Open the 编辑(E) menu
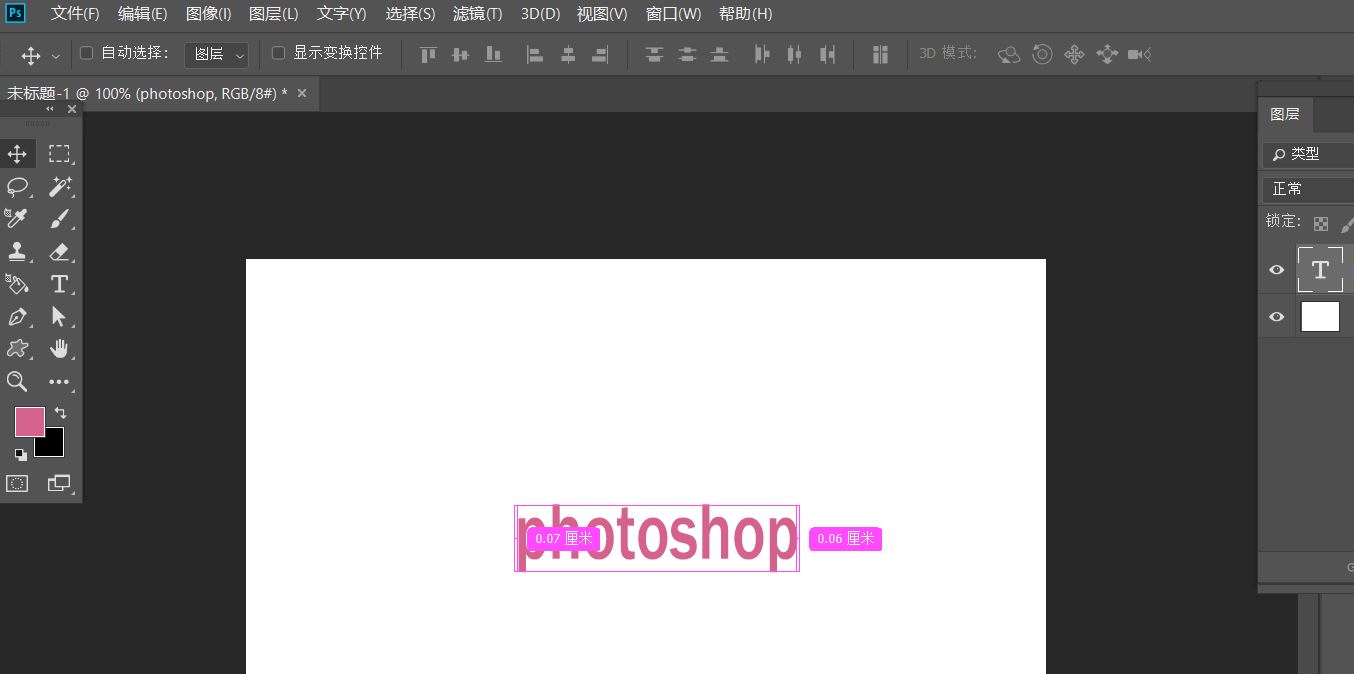Image resolution: width=1354 pixels, height=674 pixels. point(142,14)
